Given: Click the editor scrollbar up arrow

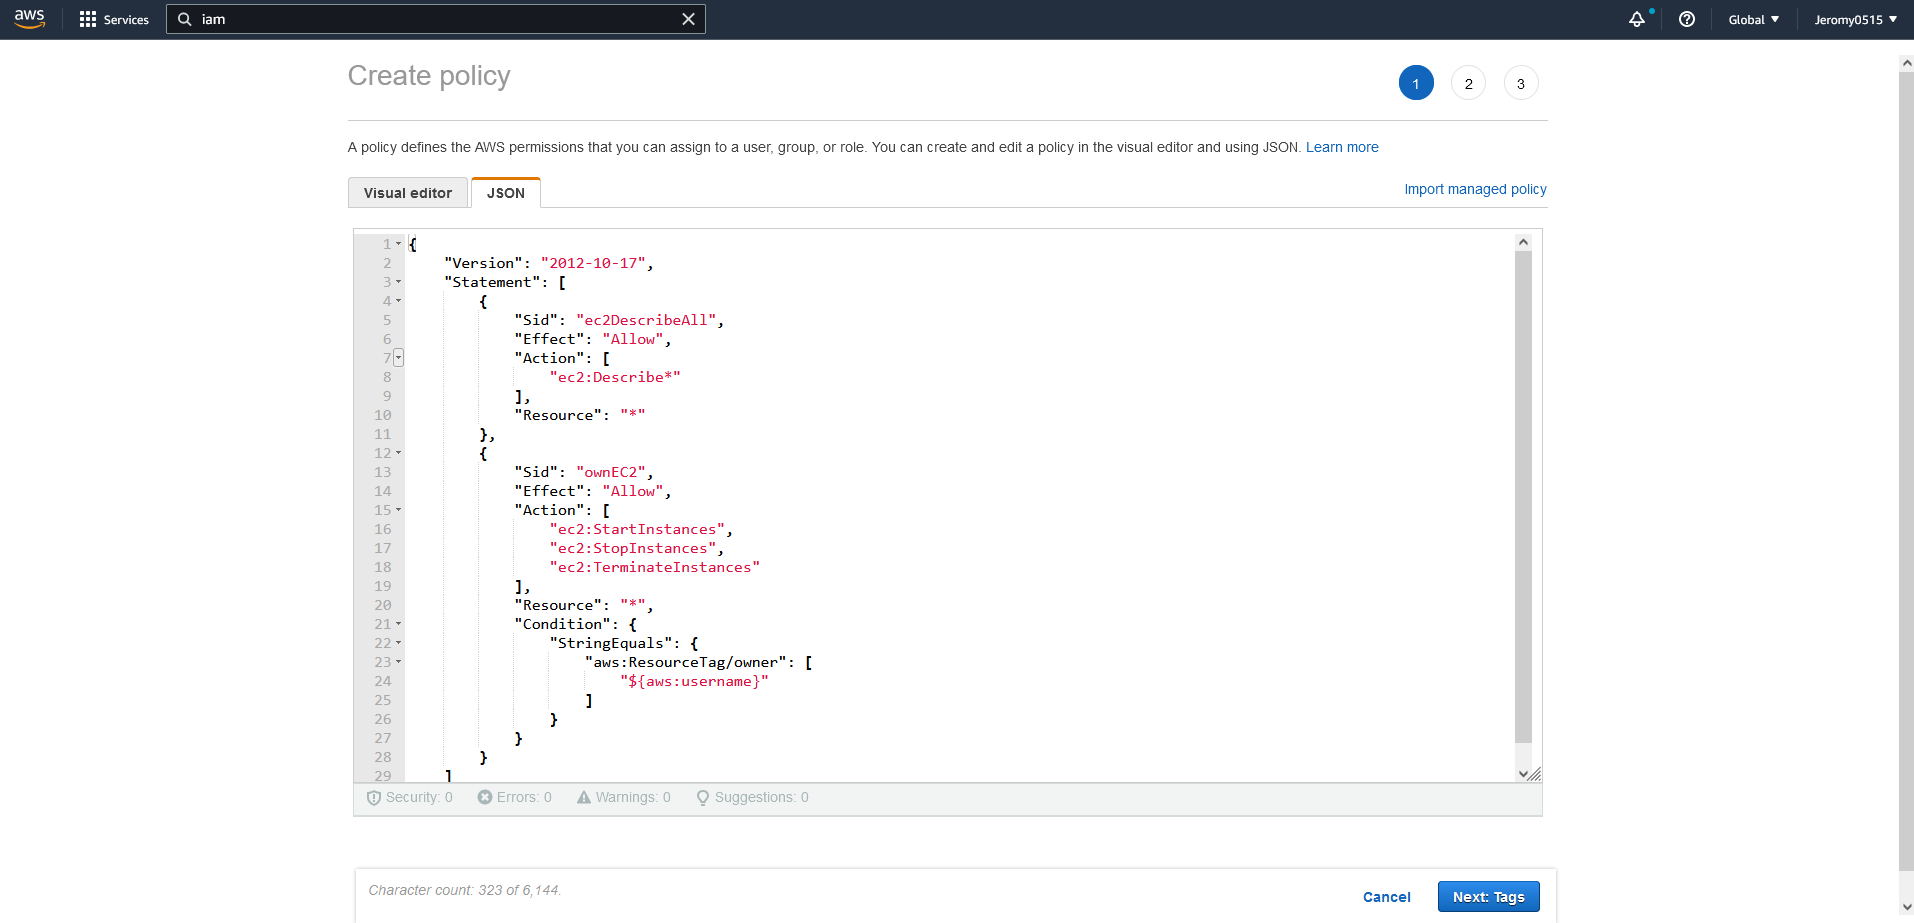Looking at the screenshot, I should (1523, 242).
